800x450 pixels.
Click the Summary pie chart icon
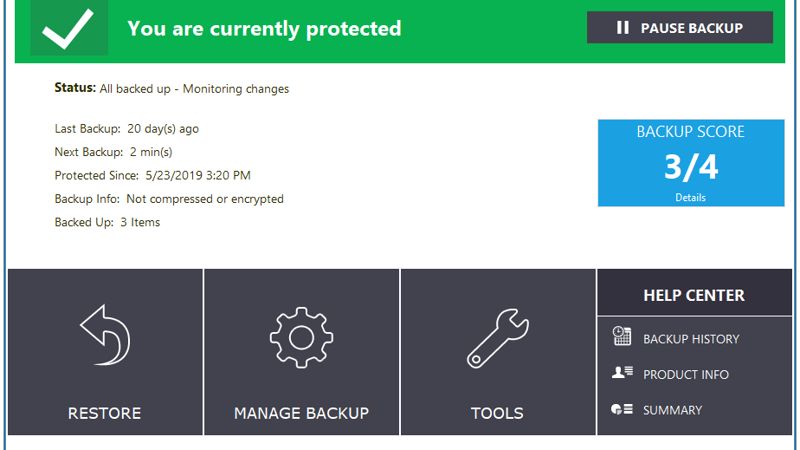[x=622, y=409]
